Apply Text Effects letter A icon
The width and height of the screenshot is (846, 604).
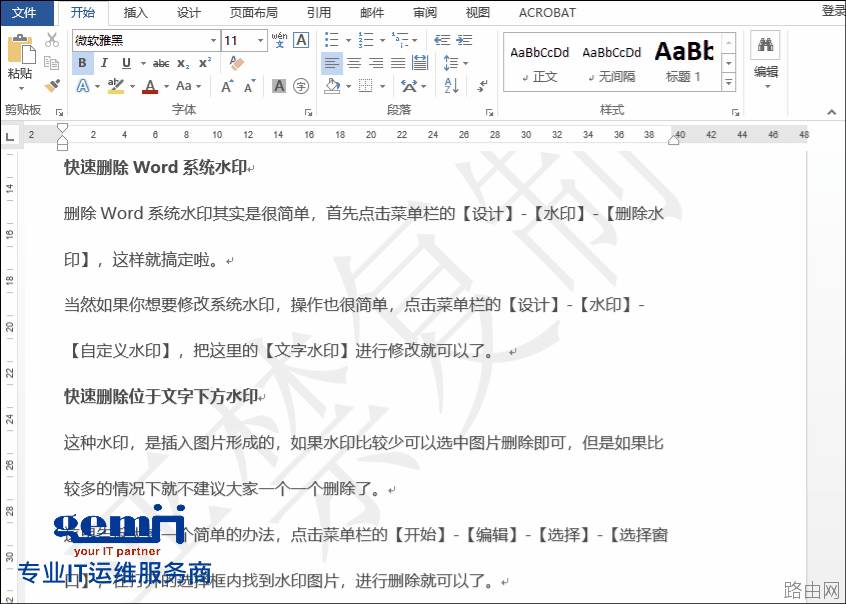(83, 86)
